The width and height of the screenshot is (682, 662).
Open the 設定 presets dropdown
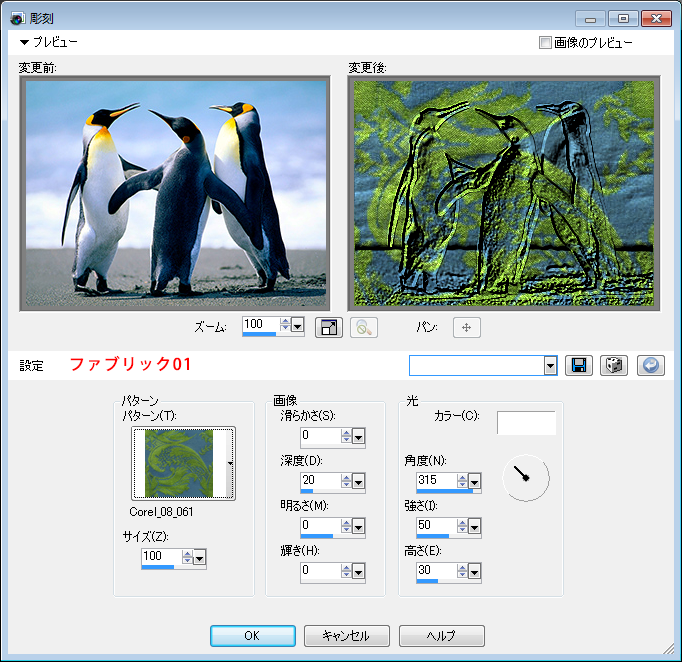tap(550, 365)
